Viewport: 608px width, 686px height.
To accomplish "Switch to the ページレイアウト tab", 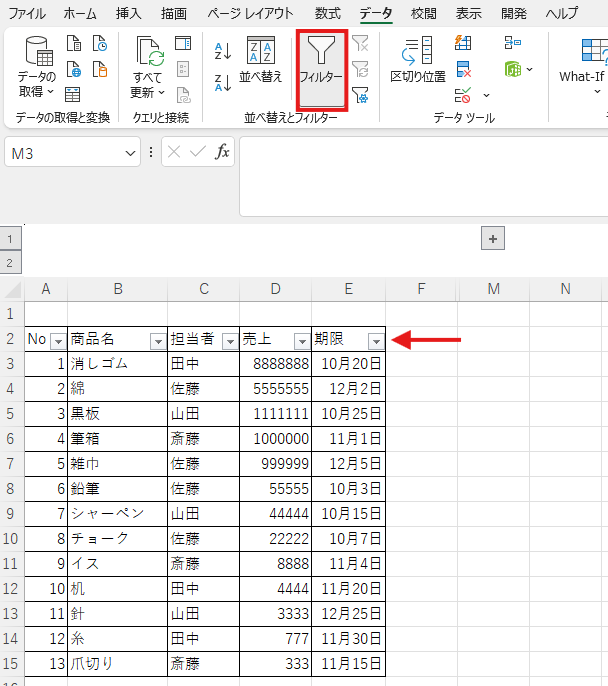I will 250,14.
